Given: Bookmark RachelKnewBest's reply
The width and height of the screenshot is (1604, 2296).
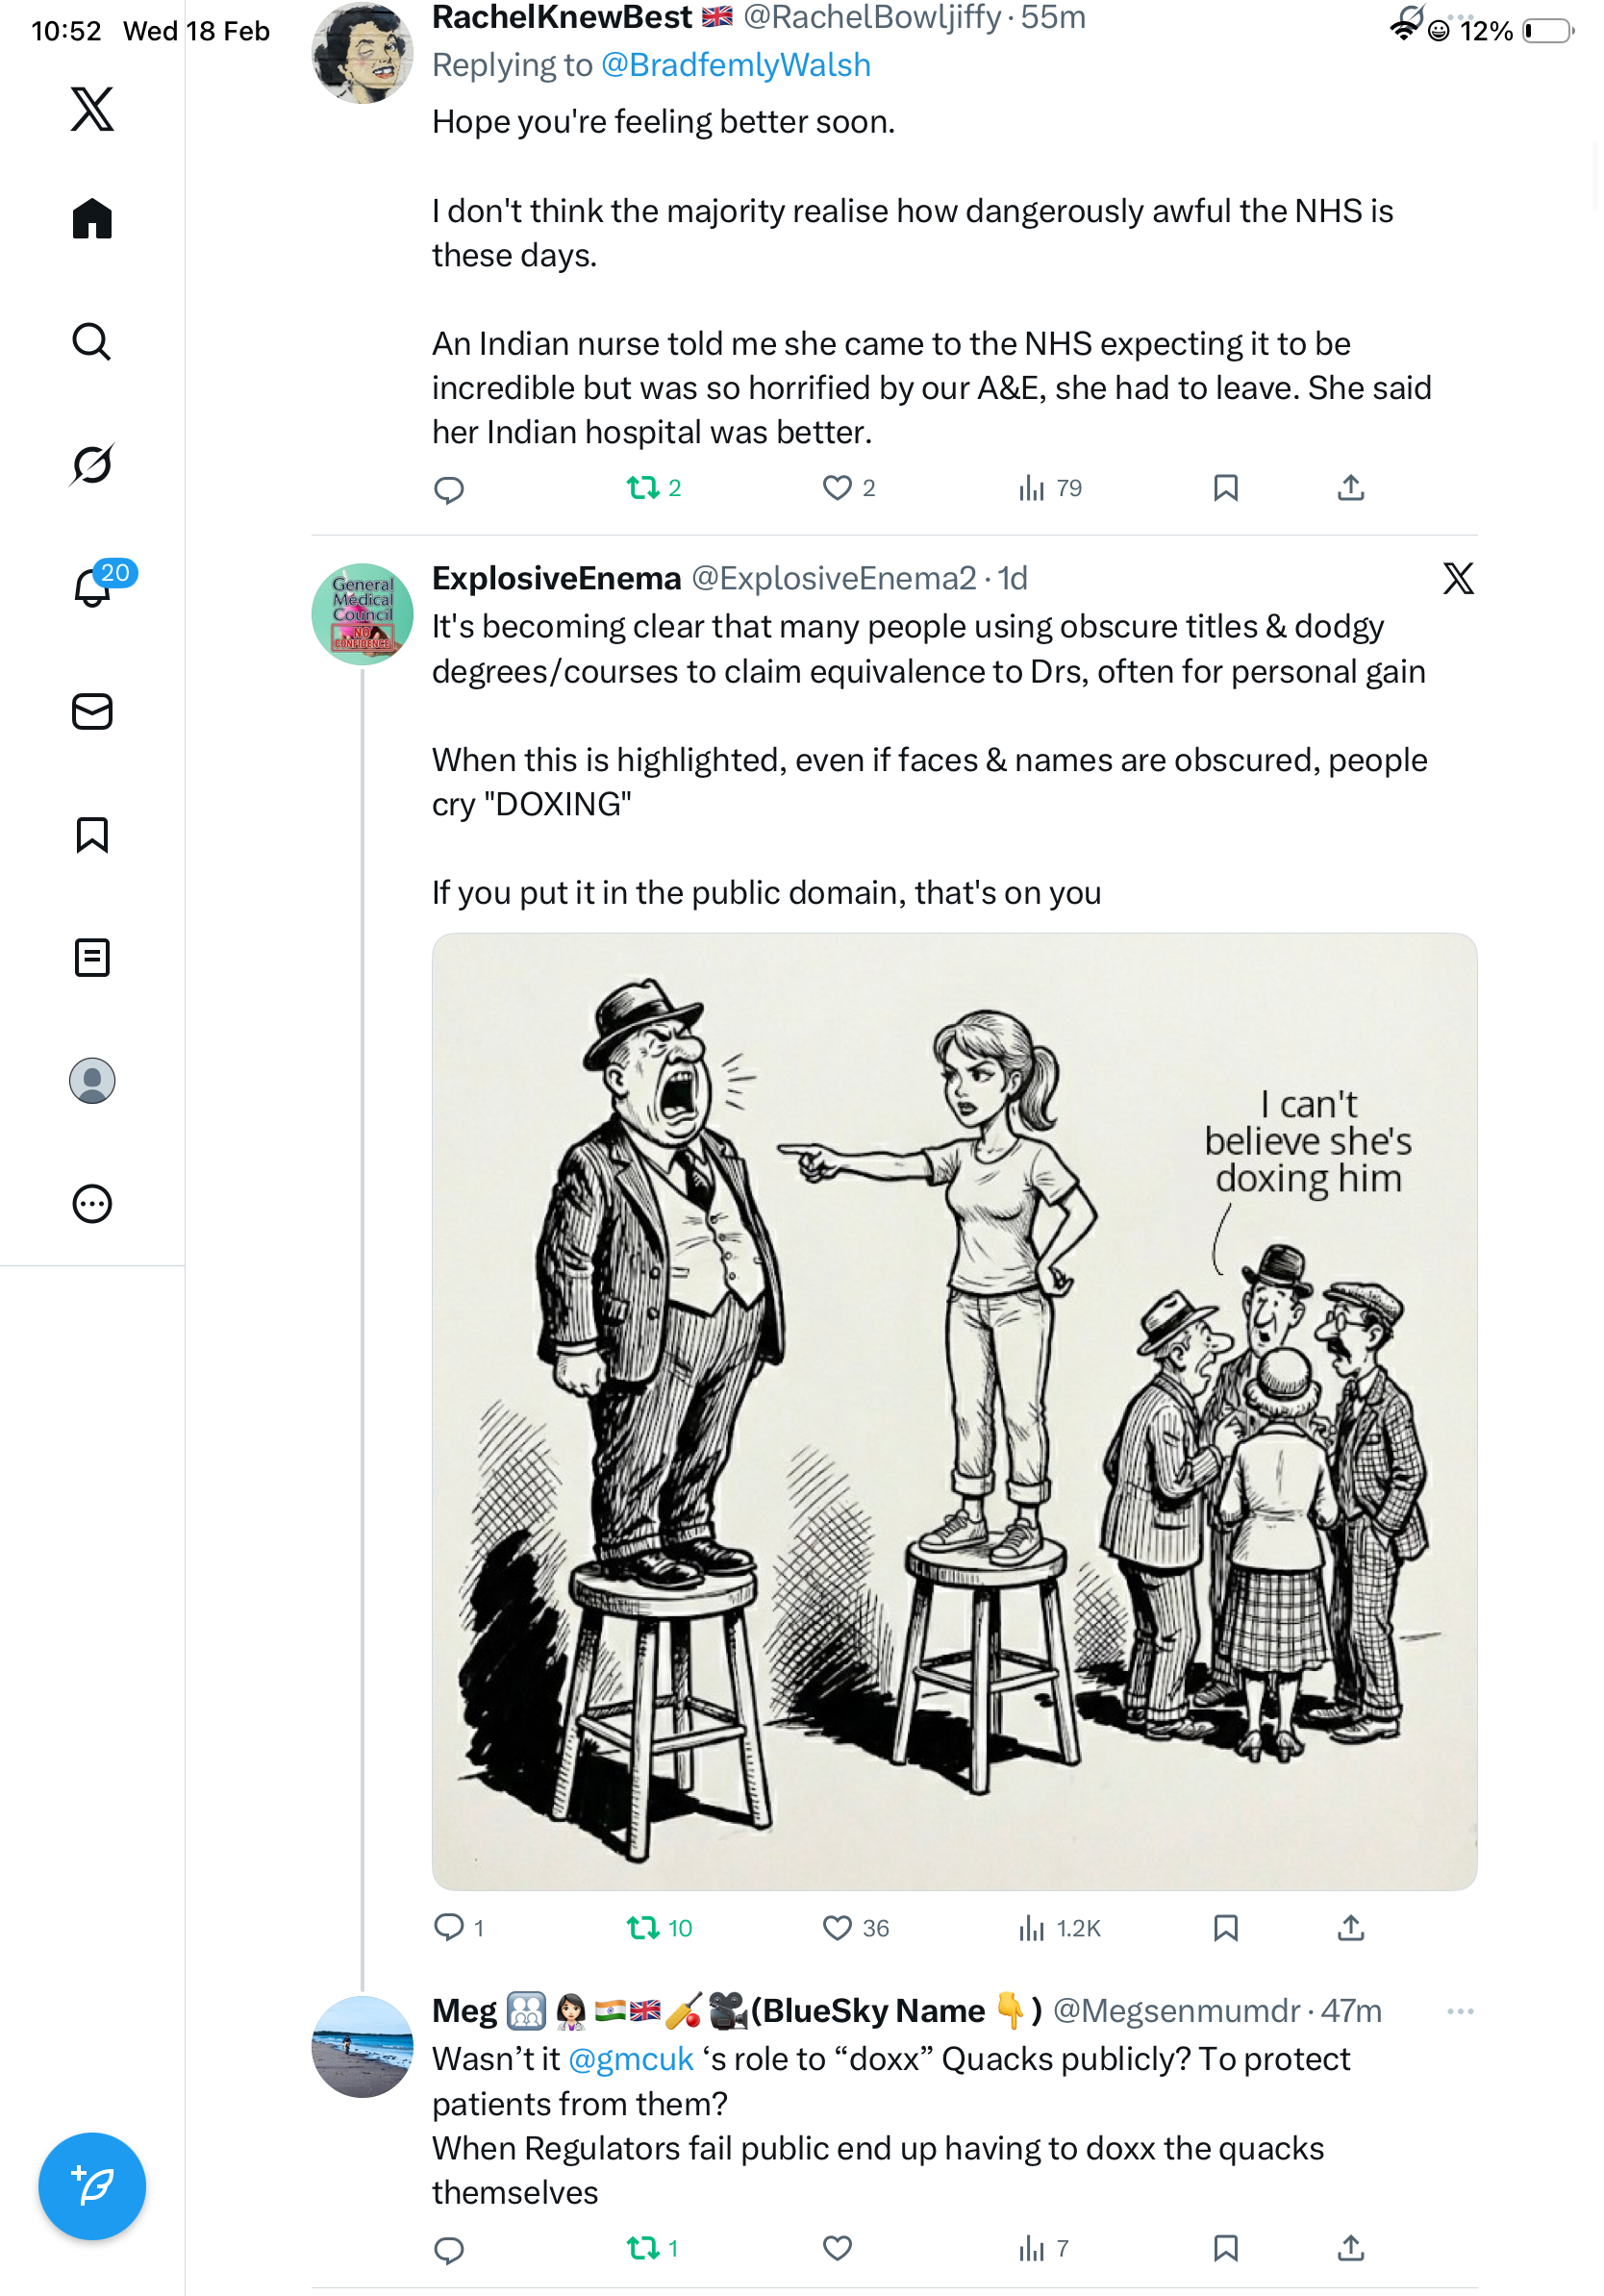Looking at the screenshot, I should 1226,488.
